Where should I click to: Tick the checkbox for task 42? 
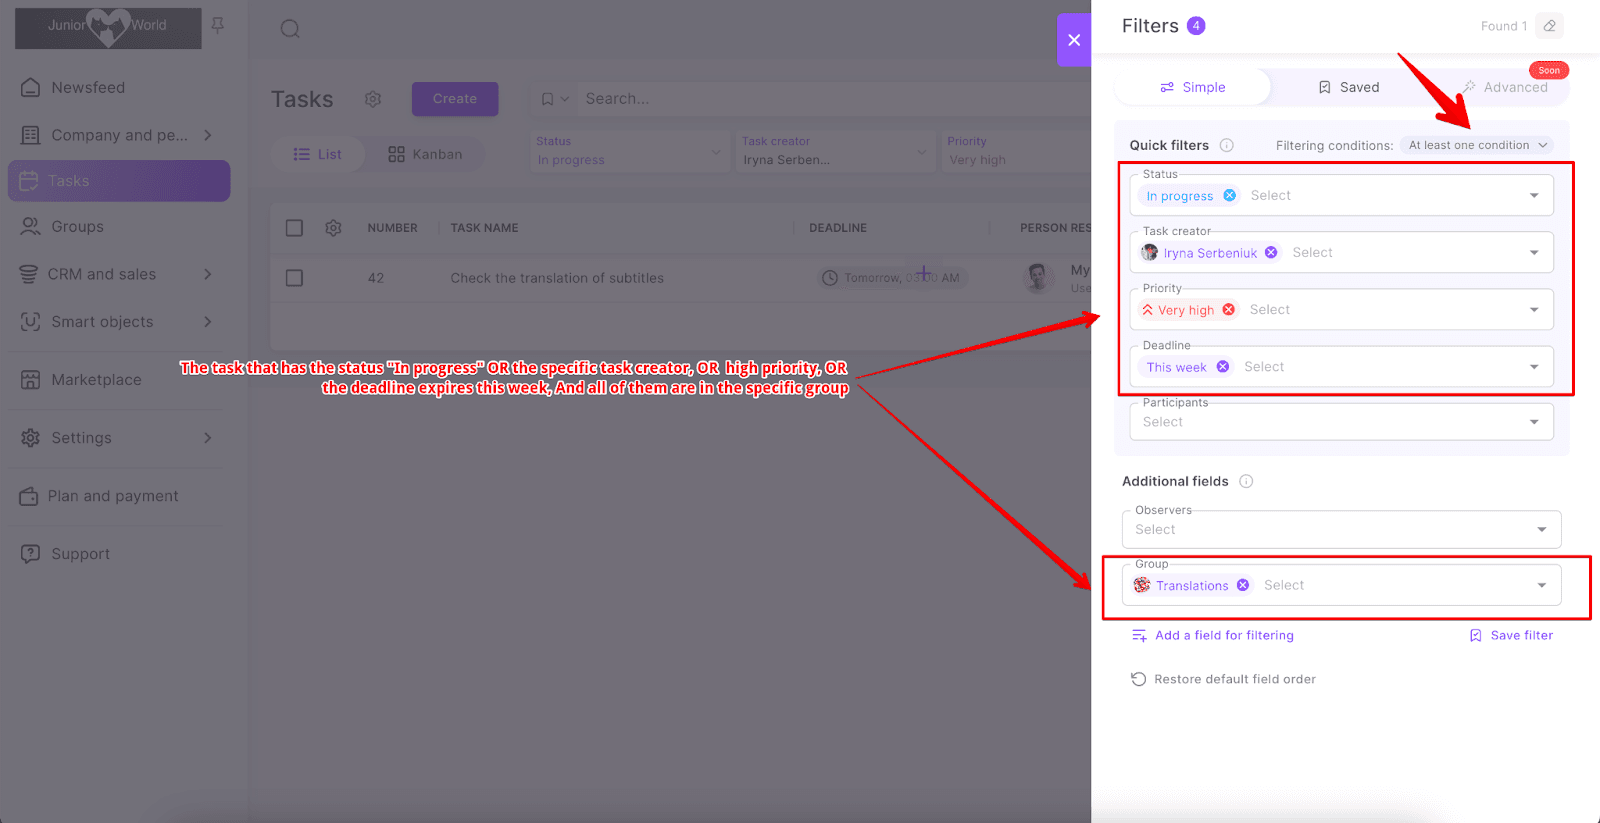pyautogui.click(x=294, y=278)
